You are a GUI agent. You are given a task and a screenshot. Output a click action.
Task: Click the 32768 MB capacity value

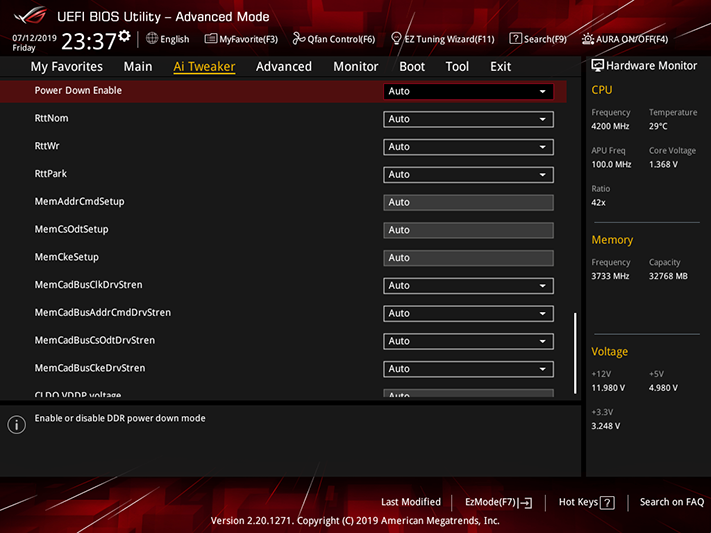point(668,276)
